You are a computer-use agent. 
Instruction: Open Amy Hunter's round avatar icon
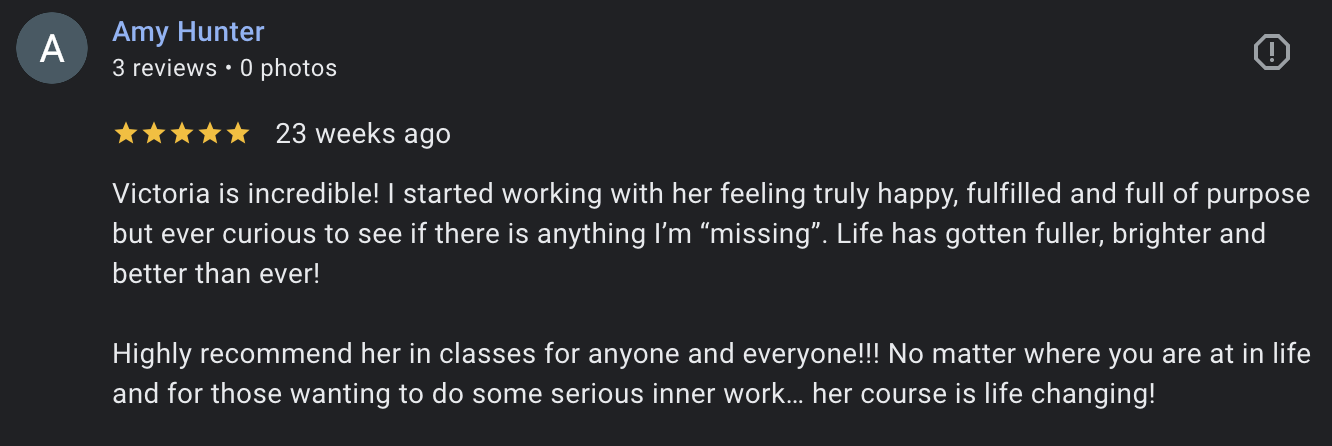pyautogui.click(x=52, y=50)
